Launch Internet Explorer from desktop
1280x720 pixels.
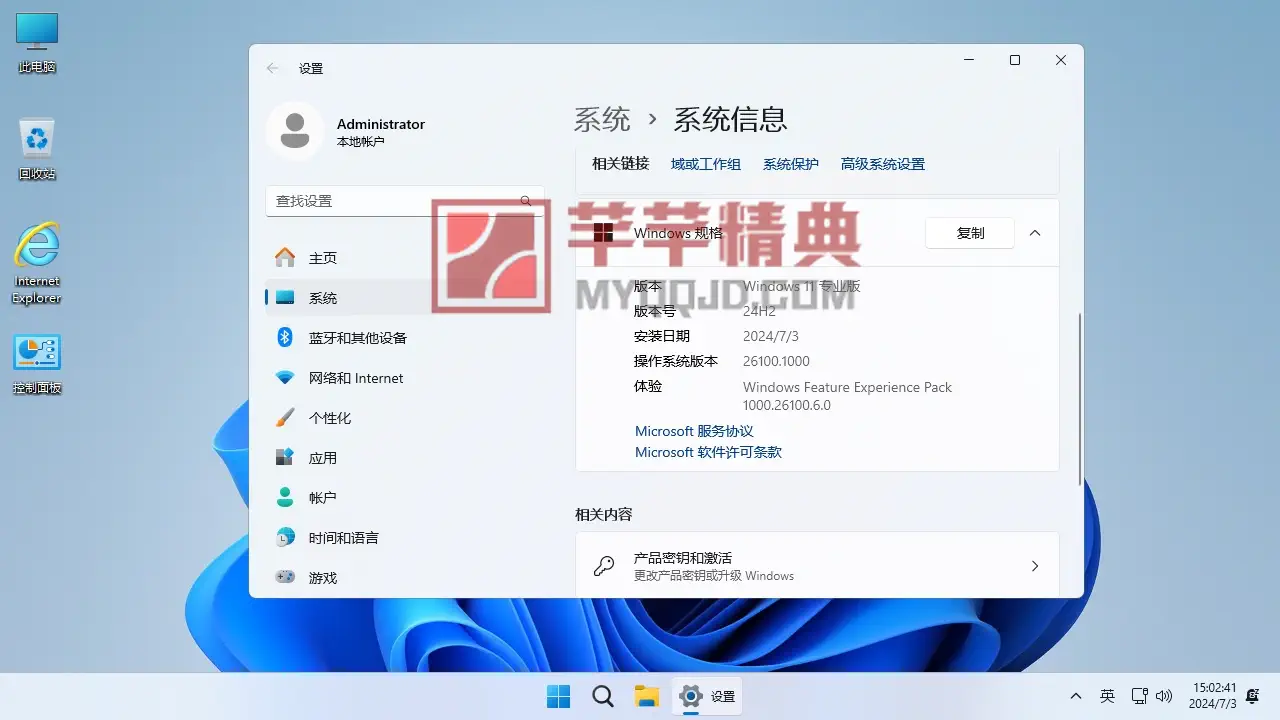pyautogui.click(x=37, y=263)
